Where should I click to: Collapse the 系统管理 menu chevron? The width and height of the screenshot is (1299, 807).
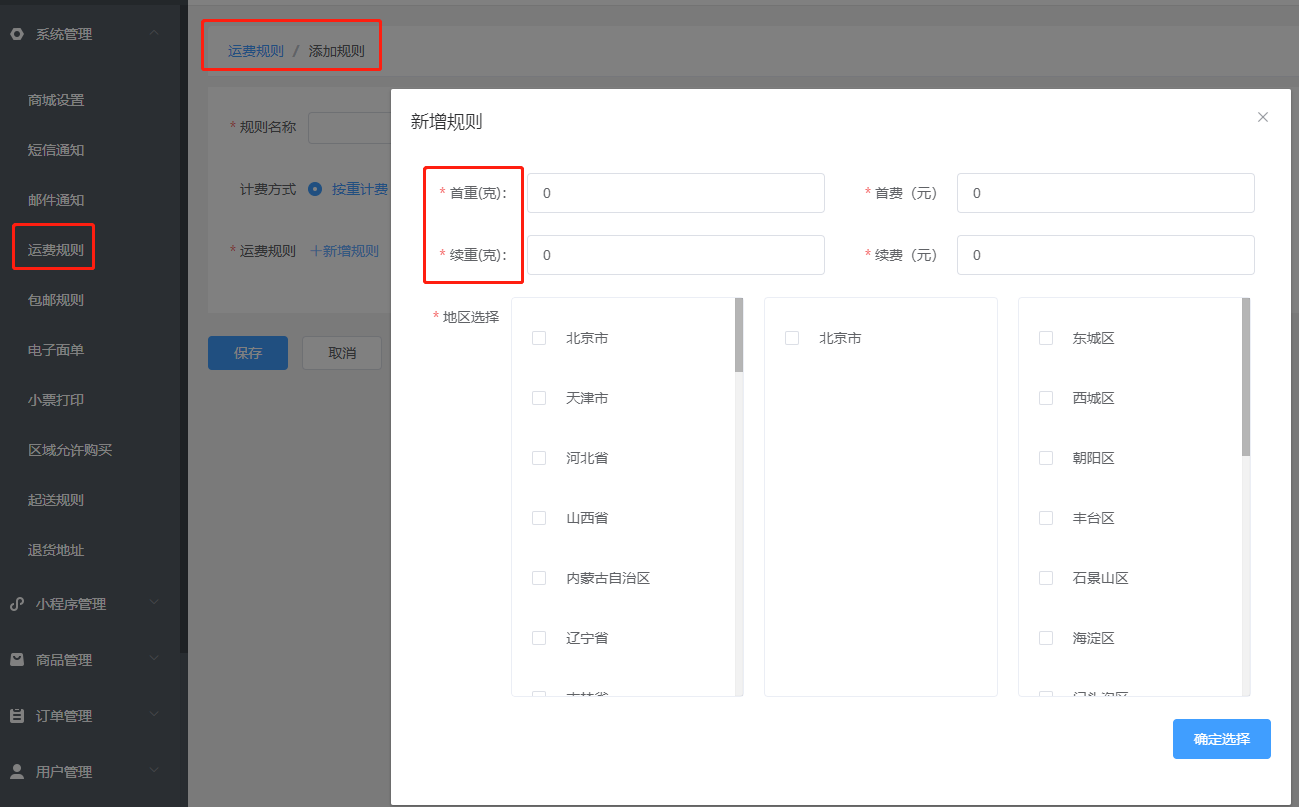pyautogui.click(x=153, y=34)
